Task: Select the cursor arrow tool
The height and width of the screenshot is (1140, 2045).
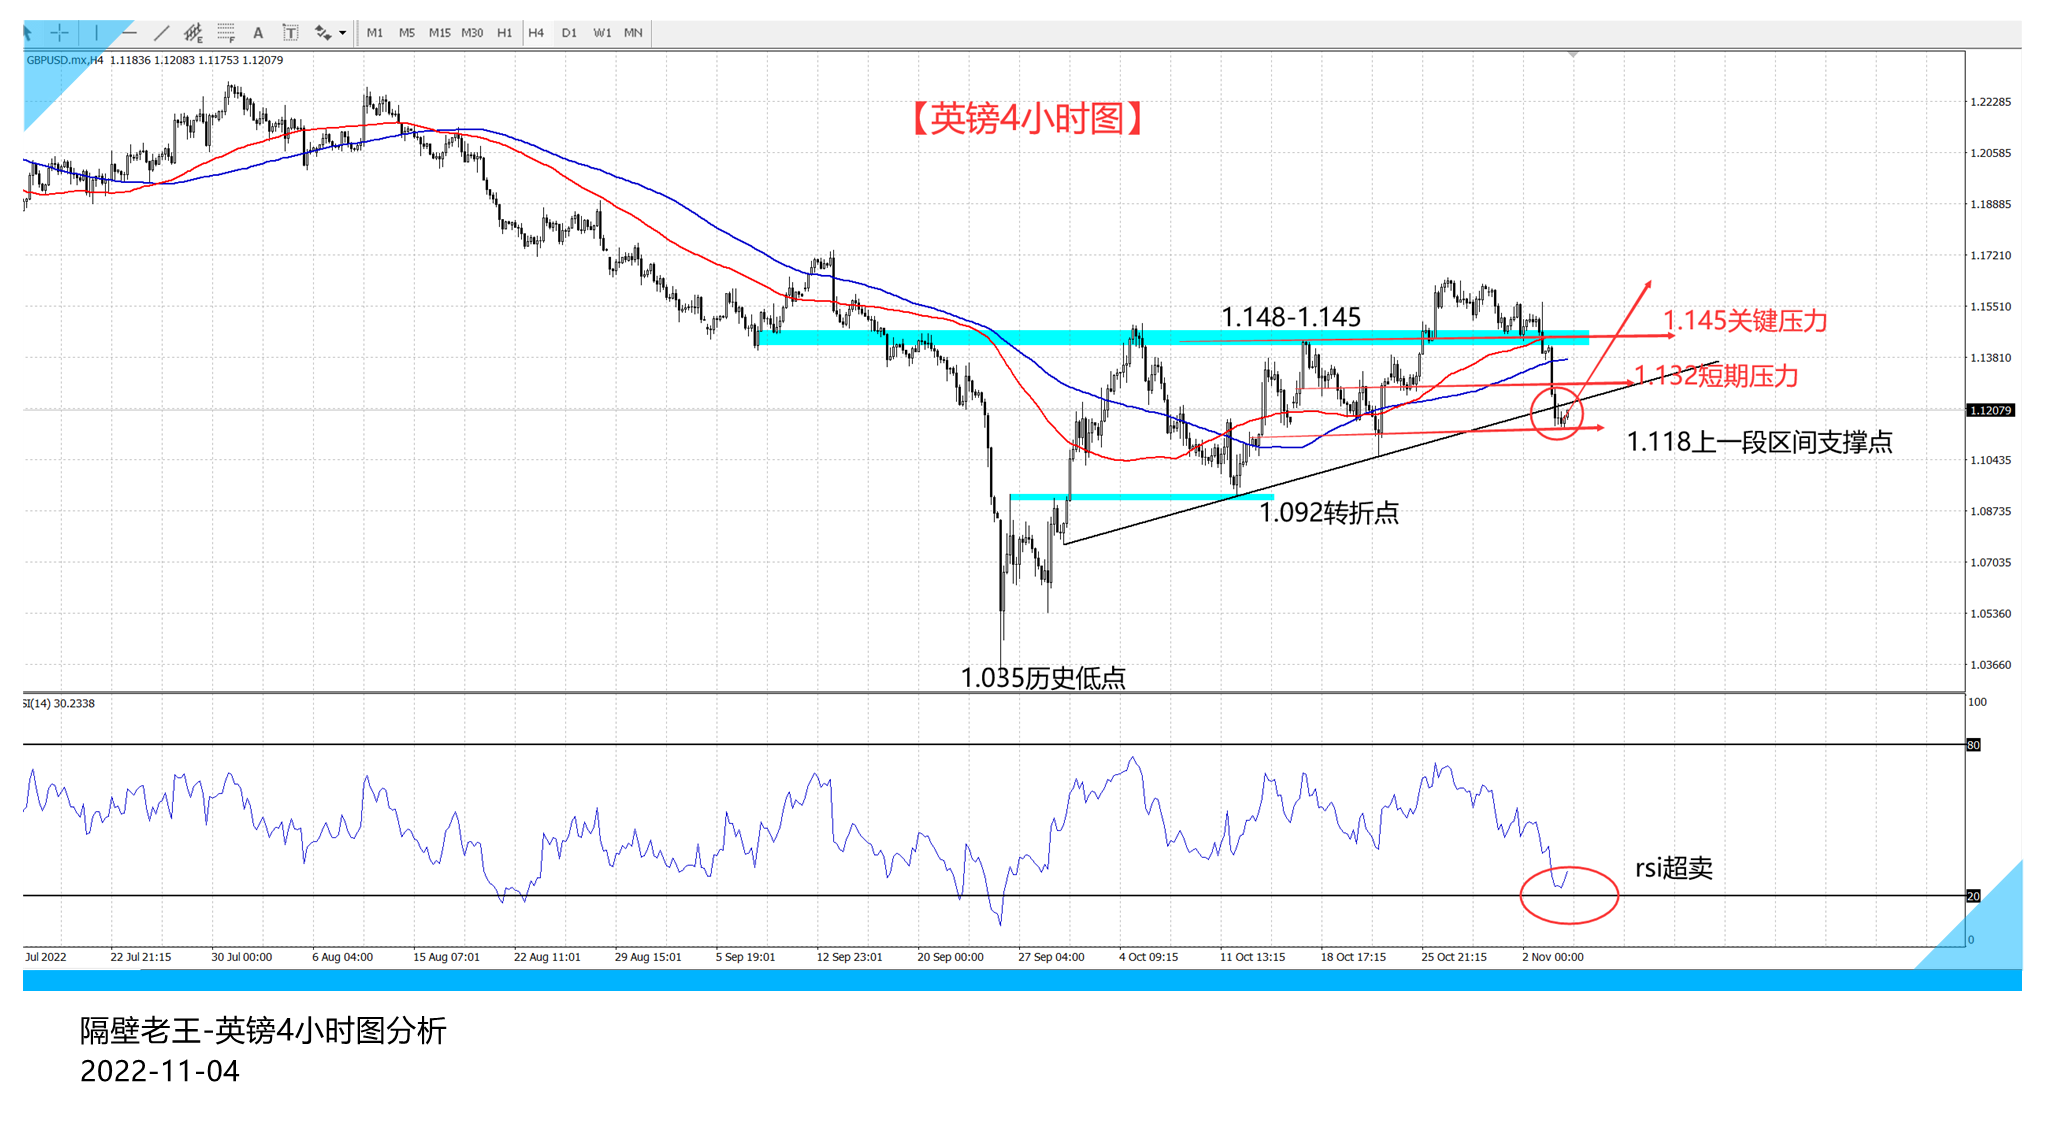Action: (x=28, y=33)
